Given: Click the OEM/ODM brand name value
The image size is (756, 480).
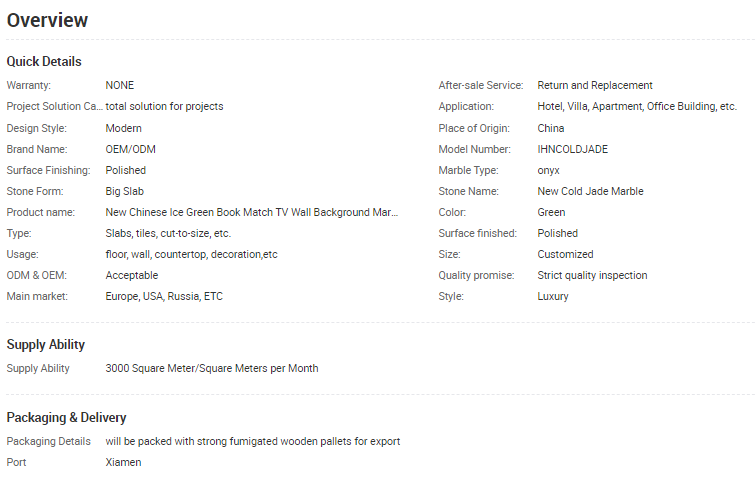Looking at the screenshot, I should tap(131, 149).
